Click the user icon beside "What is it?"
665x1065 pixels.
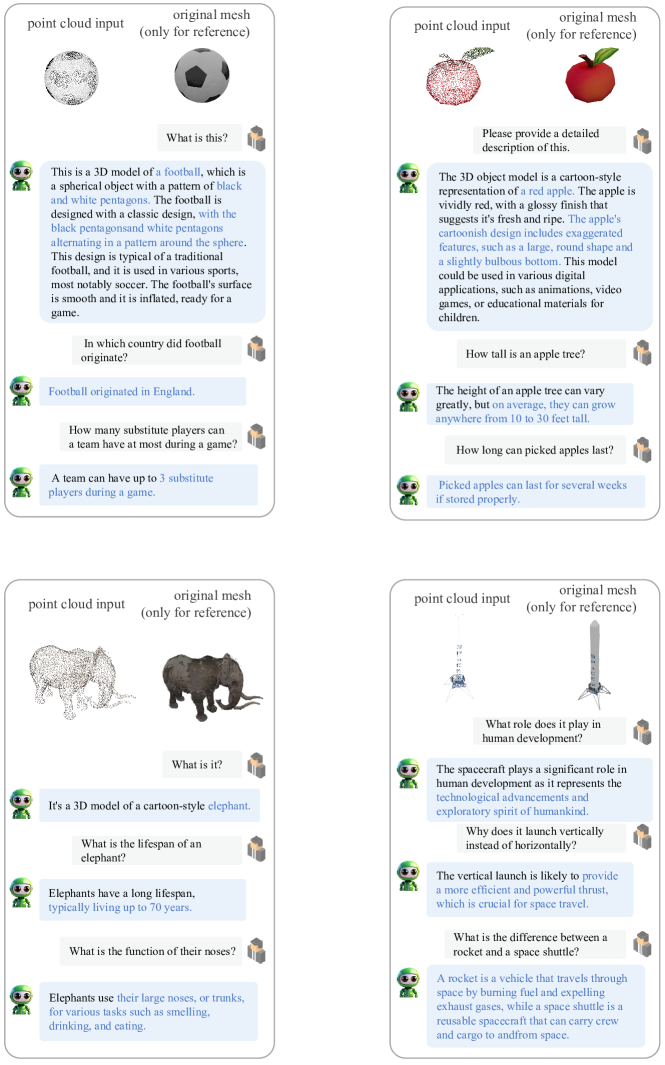tap(256, 765)
